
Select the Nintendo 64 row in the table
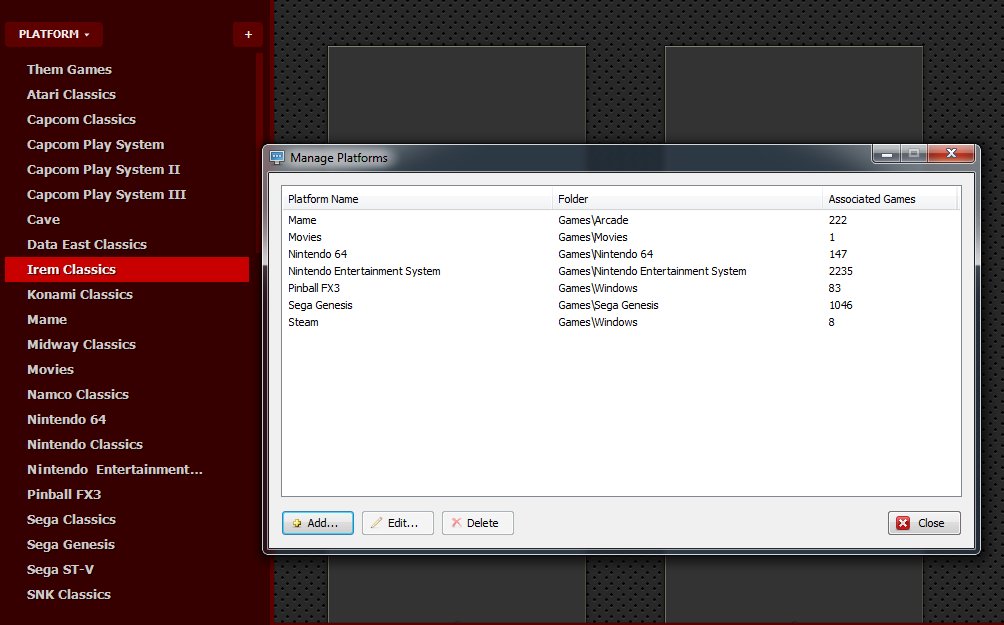point(621,254)
